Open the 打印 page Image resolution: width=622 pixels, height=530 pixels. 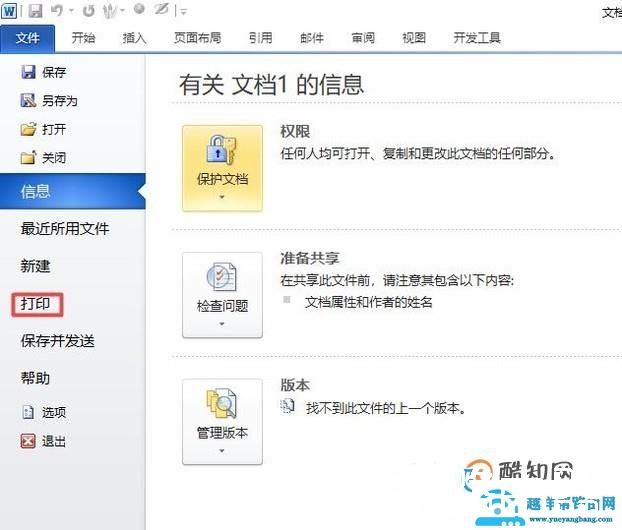point(35,304)
